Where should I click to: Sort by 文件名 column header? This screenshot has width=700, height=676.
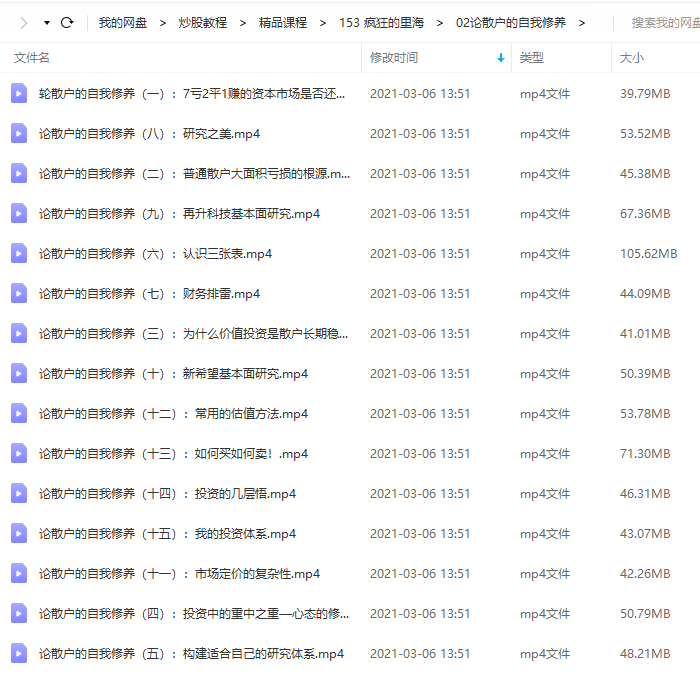point(31,58)
